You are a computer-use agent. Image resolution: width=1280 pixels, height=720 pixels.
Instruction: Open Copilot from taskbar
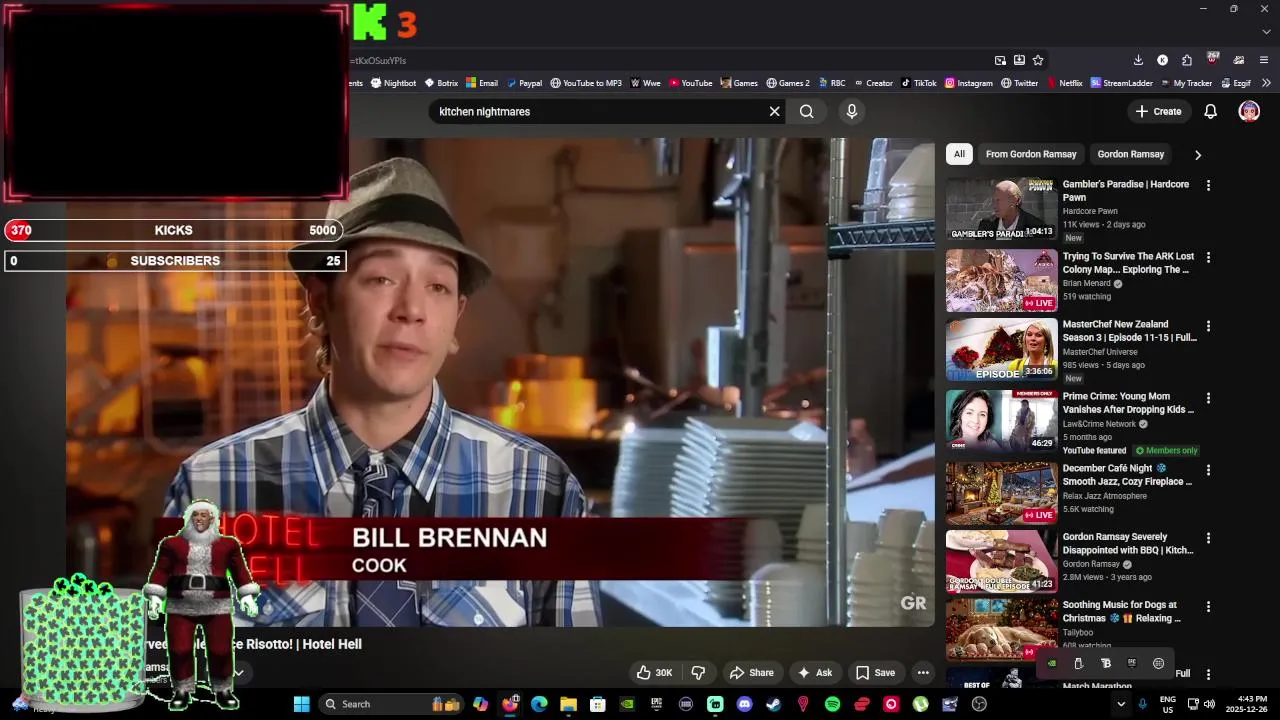480,704
